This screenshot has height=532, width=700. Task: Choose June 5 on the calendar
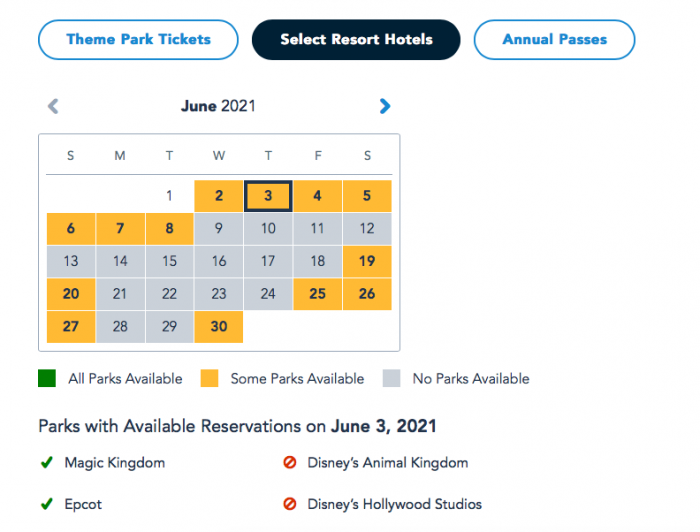point(367,196)
